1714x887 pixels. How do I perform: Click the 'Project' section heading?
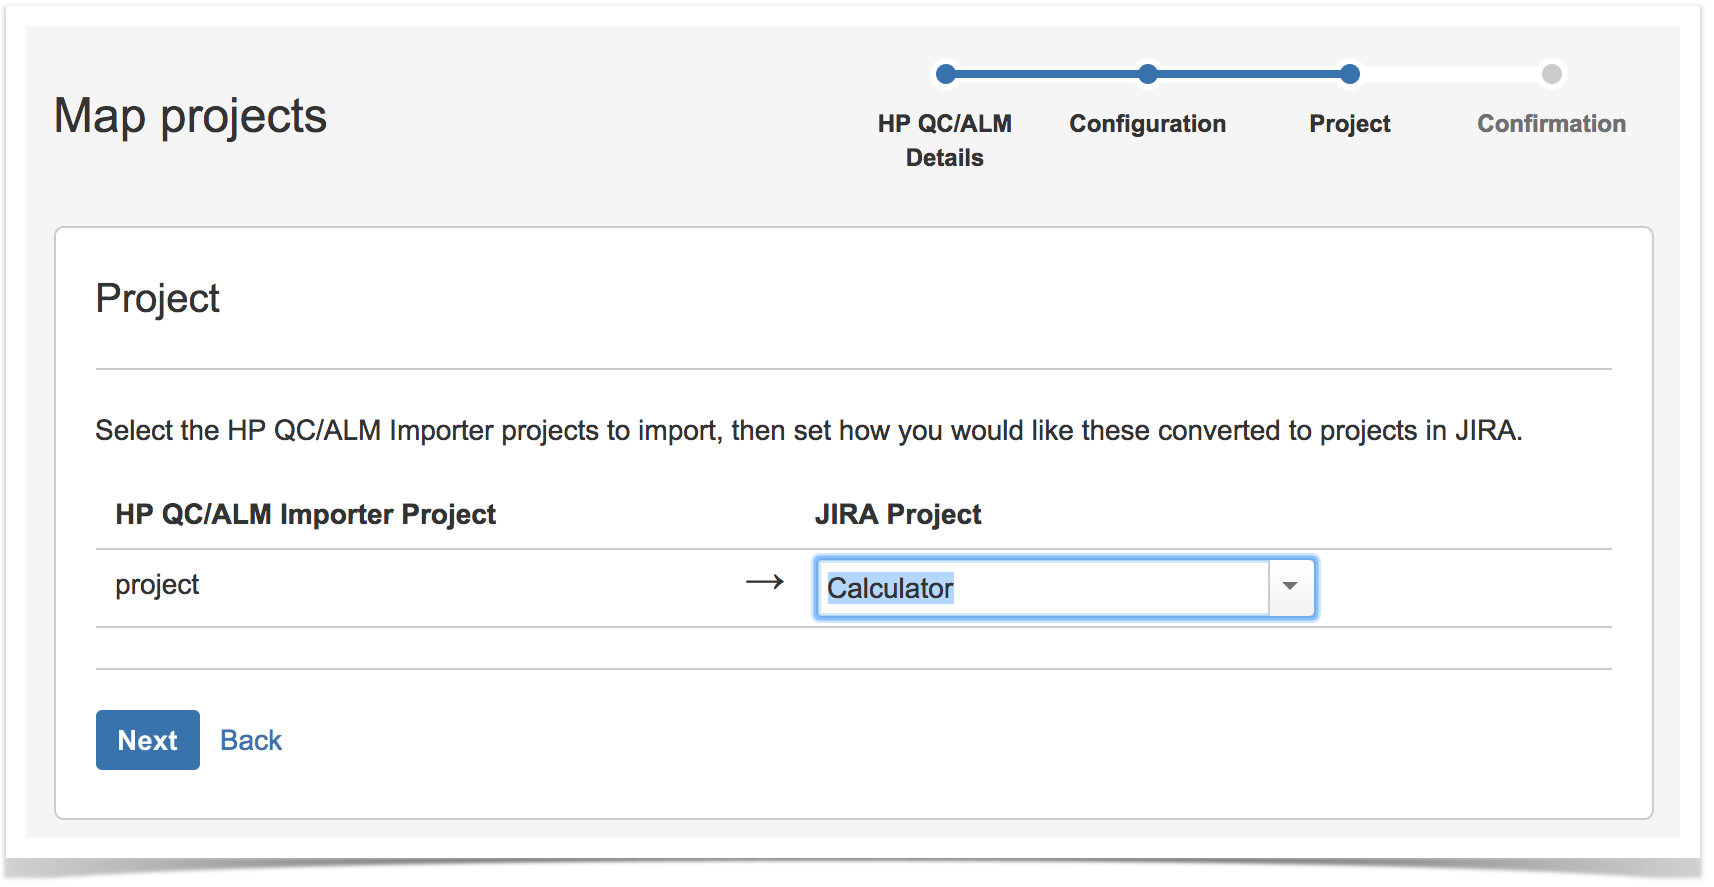(157, 299)
